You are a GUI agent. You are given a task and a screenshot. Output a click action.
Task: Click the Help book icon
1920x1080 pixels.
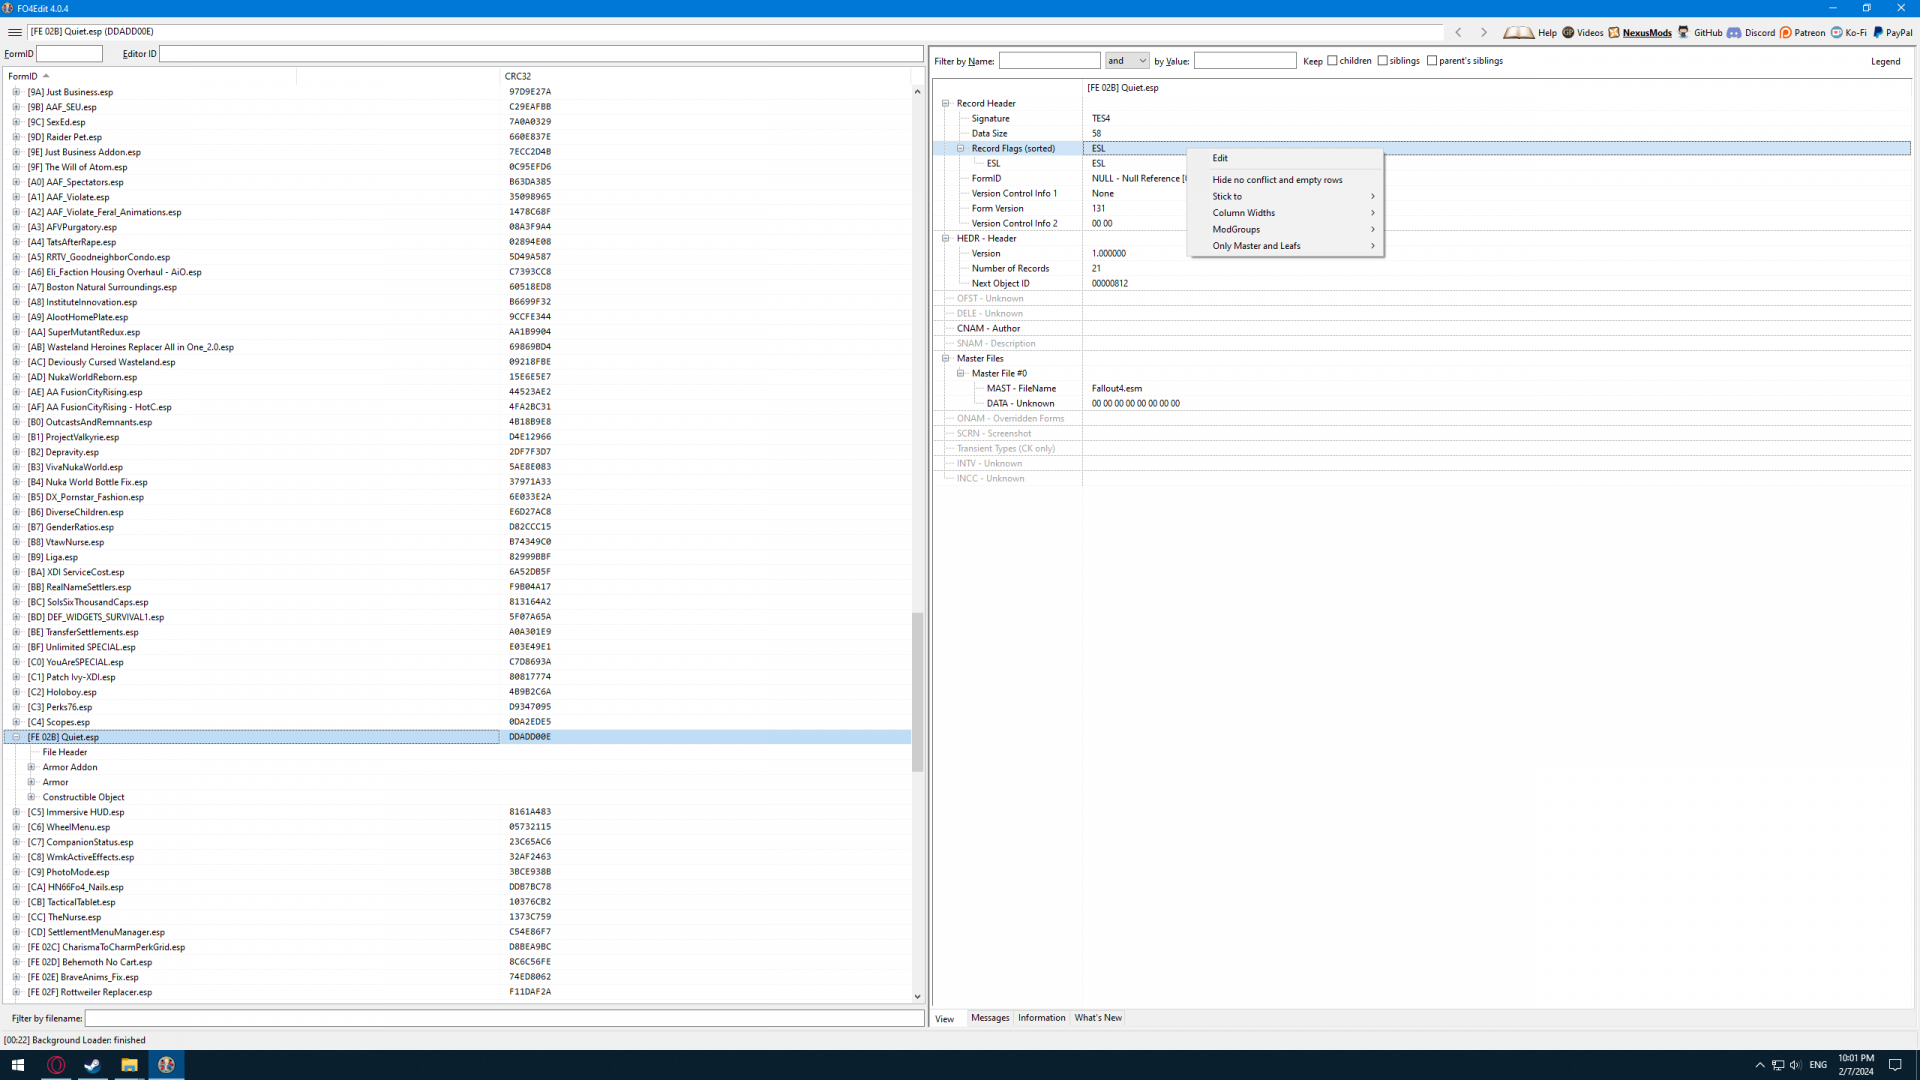click(1519, 32)
